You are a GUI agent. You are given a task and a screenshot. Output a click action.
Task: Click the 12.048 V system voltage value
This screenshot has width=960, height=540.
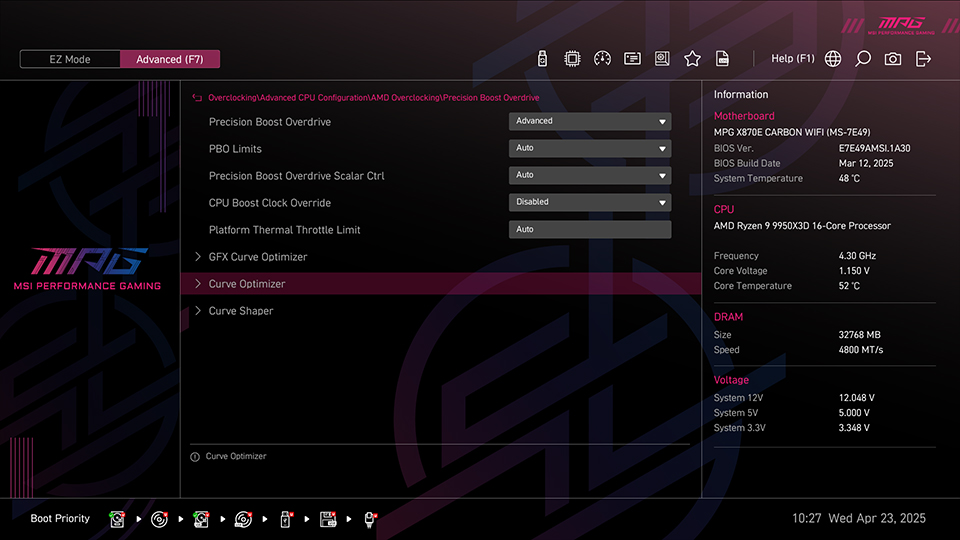(x=857, y=398)
